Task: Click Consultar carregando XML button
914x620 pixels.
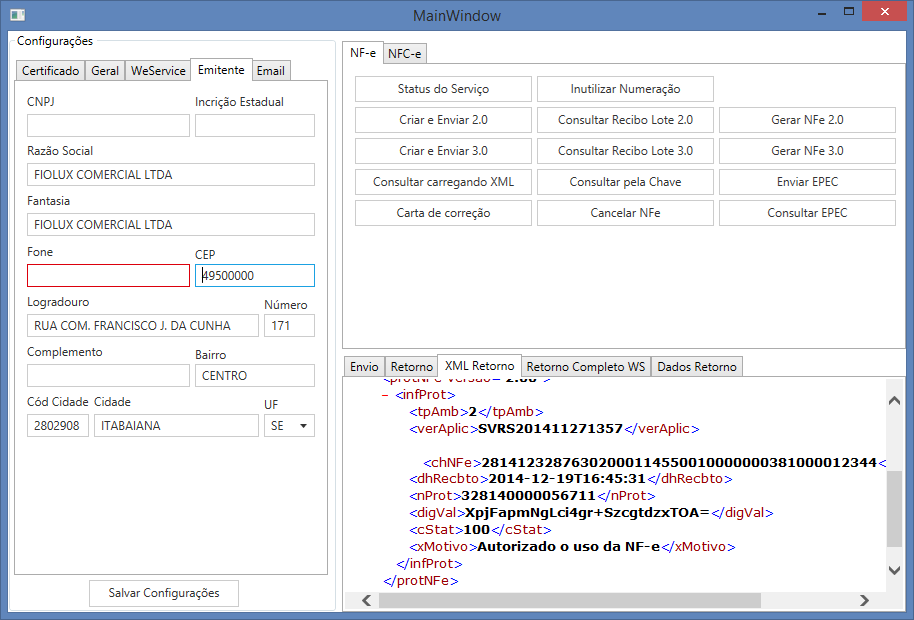Action: (x=443, y=182)
